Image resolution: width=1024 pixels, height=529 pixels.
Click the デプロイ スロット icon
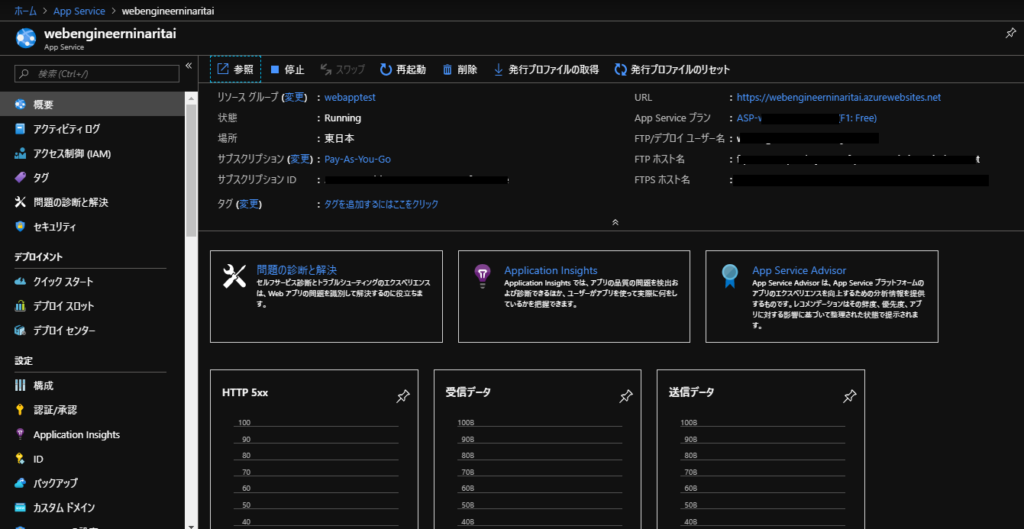20,306
